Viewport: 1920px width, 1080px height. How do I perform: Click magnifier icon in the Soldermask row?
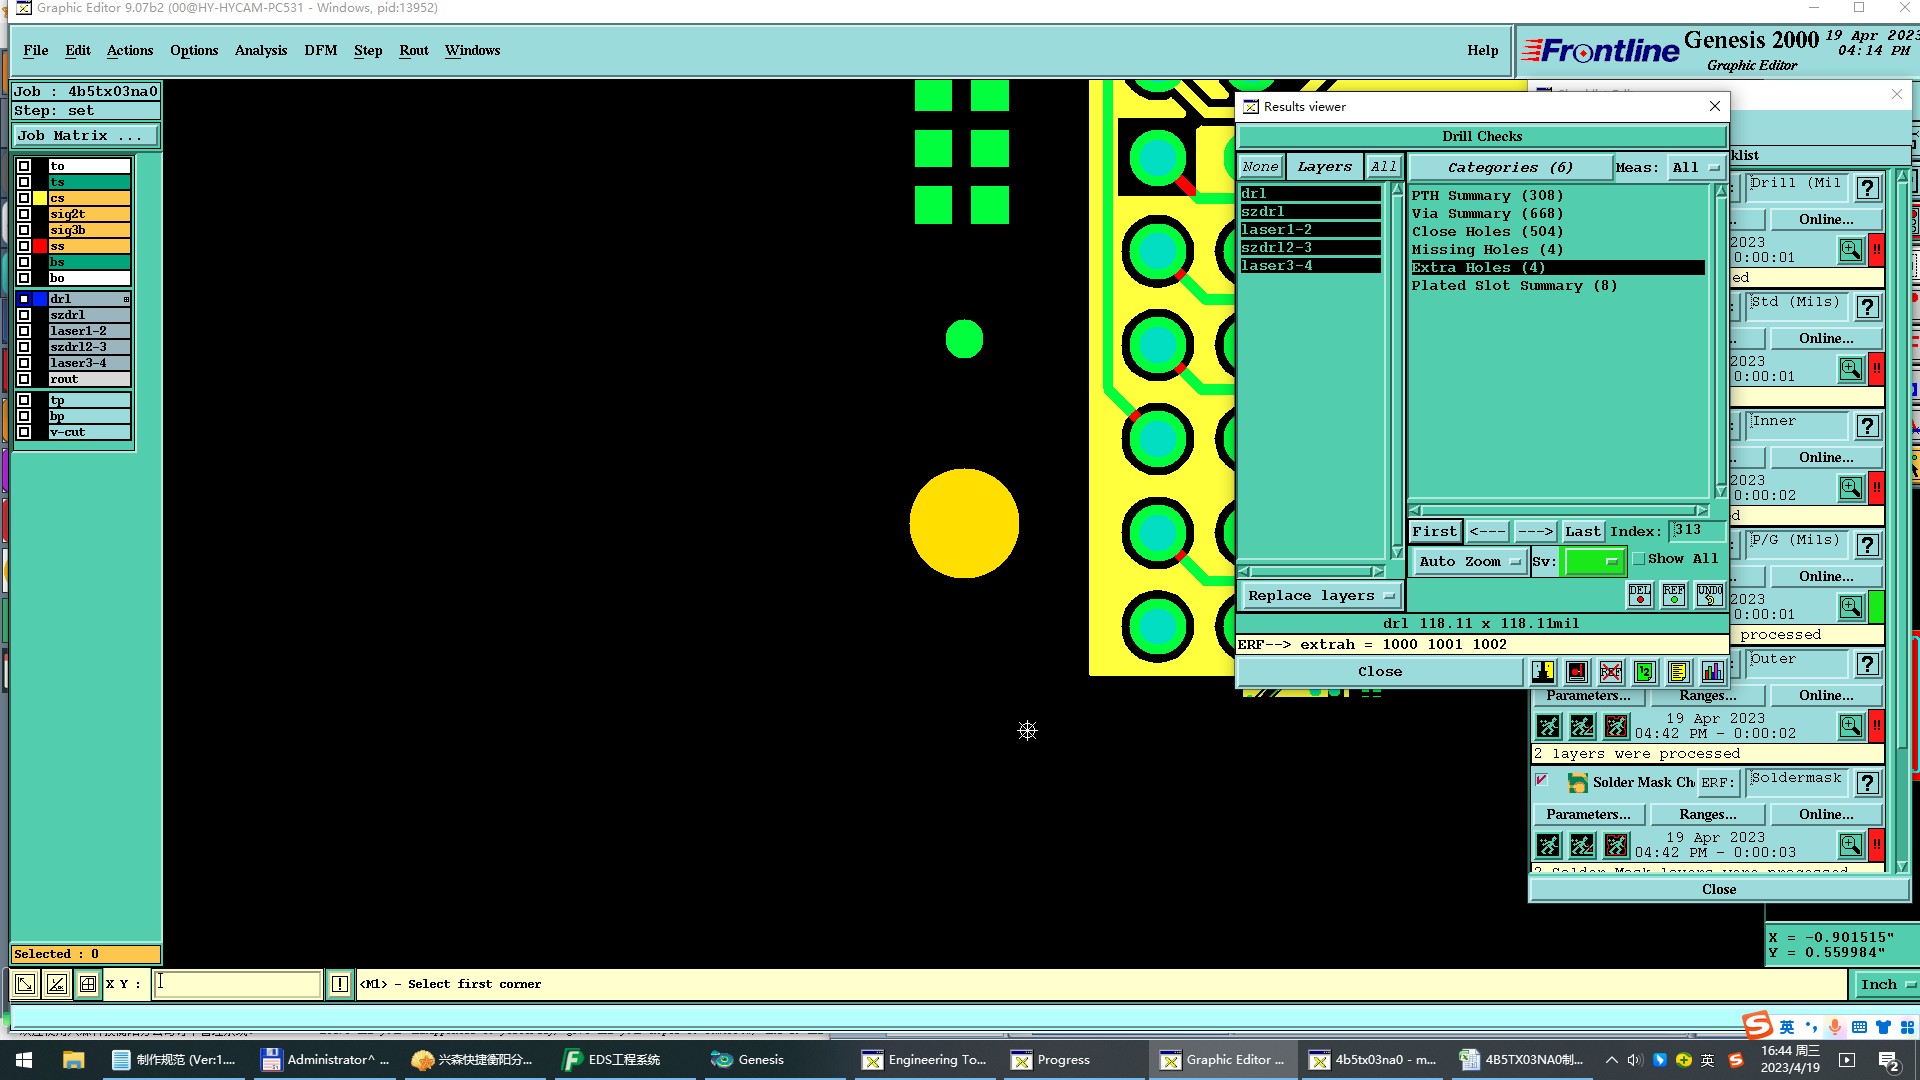pos(1851,845)
